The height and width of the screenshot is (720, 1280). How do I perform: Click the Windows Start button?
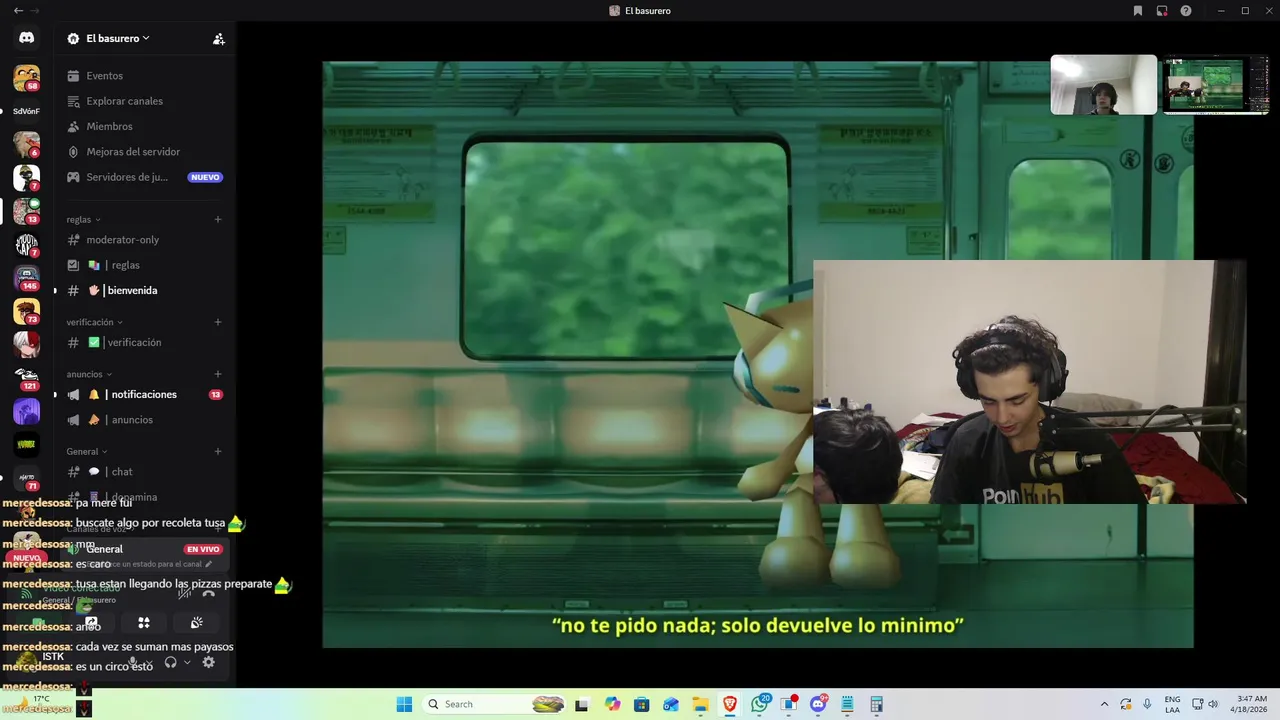pyautogui.click(x=404, y=704)
